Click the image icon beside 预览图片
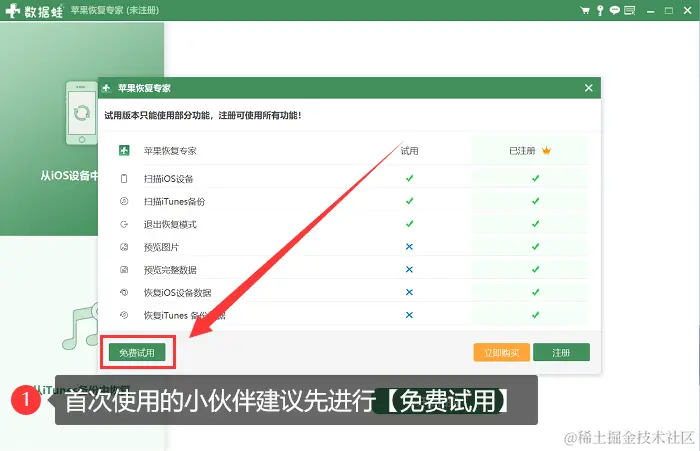The image size is (700, 451). coord(124,247)
